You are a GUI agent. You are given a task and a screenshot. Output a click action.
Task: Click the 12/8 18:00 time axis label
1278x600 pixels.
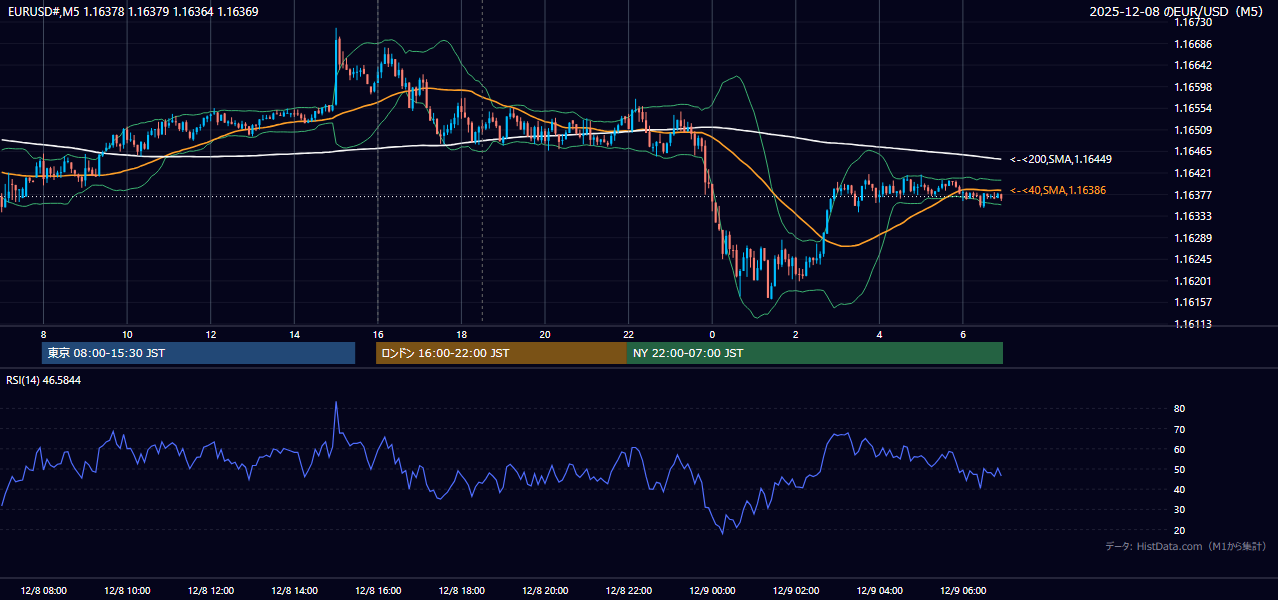point(461,591)
